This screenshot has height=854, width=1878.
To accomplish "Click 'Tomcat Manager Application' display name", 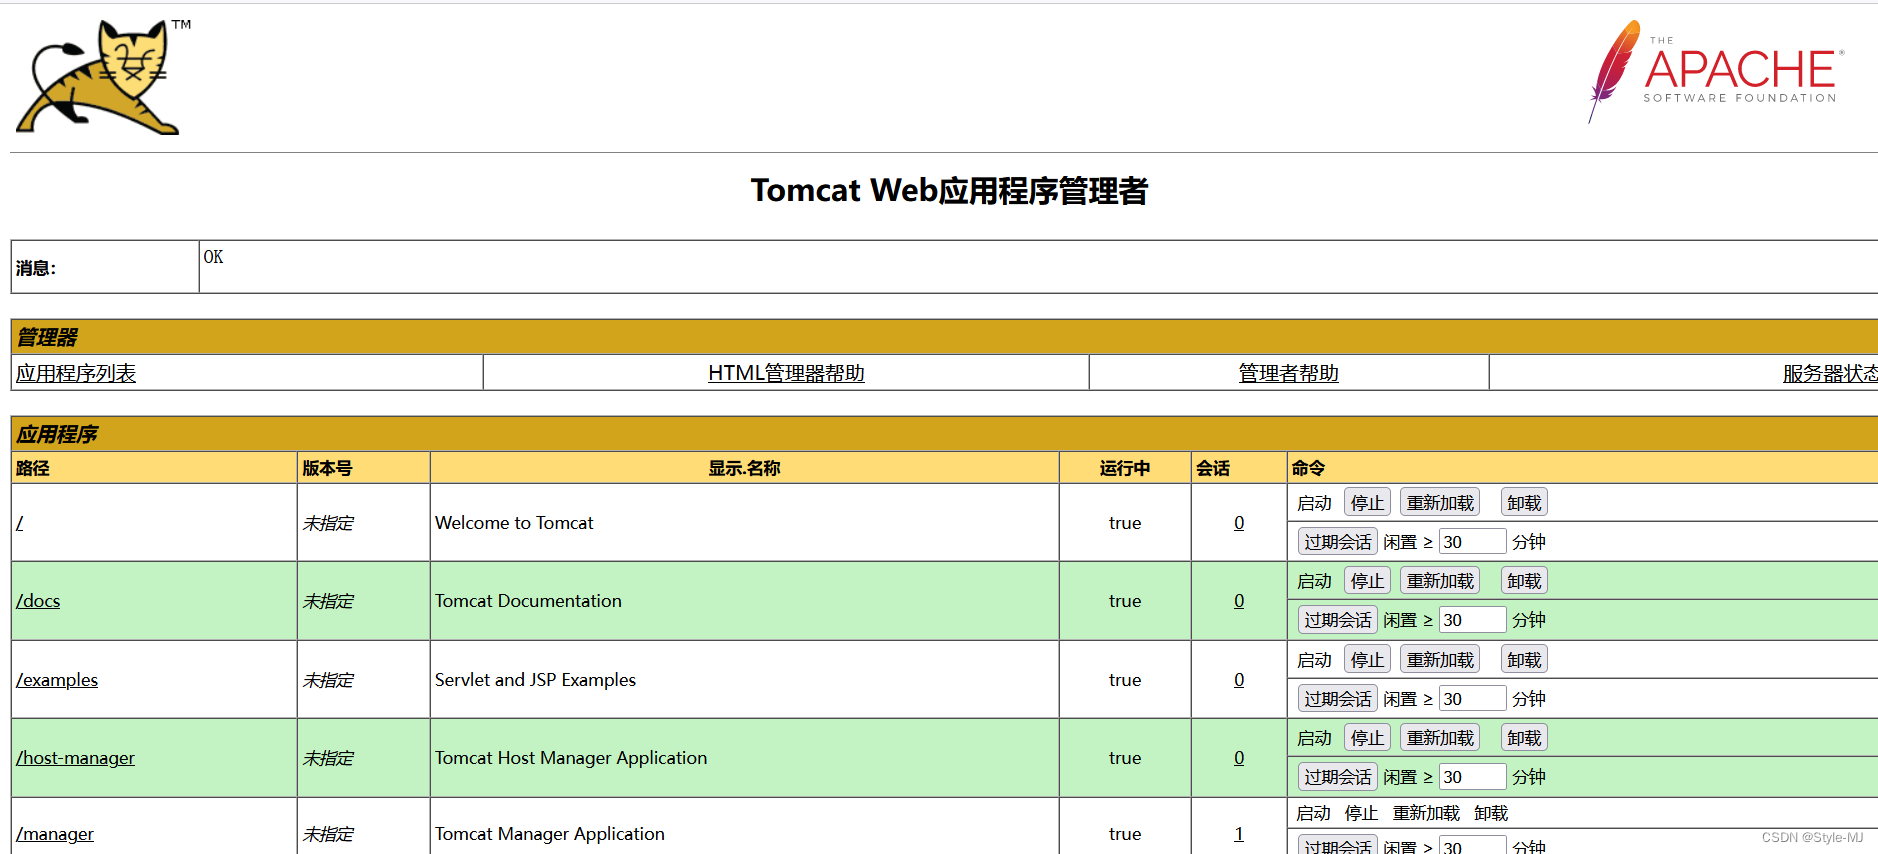I will pos(550,834).
